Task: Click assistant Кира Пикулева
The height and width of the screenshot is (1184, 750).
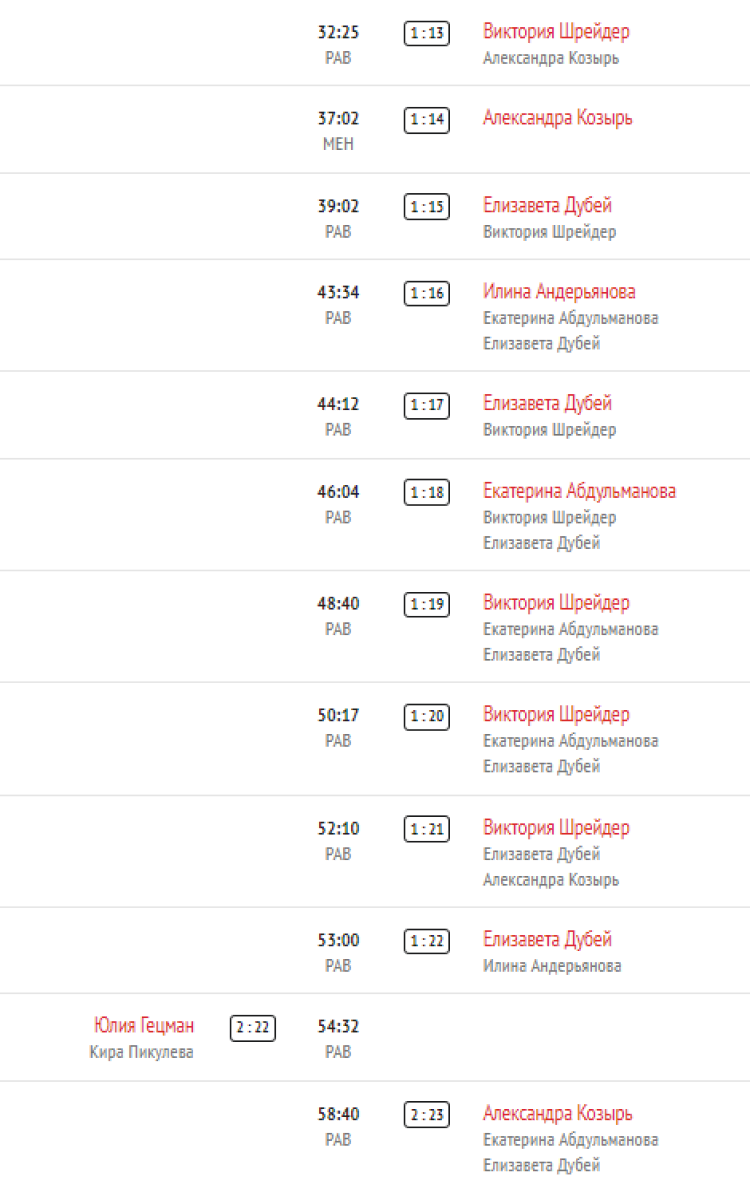Action: click(x=141, y=1052)
